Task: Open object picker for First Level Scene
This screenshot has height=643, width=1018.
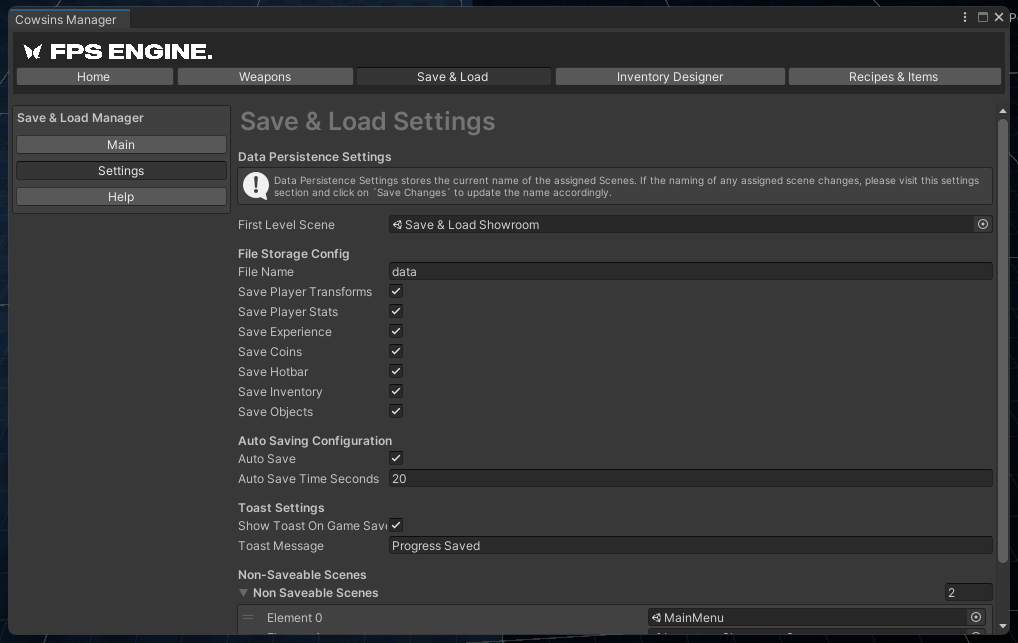Action: [983, 225]
